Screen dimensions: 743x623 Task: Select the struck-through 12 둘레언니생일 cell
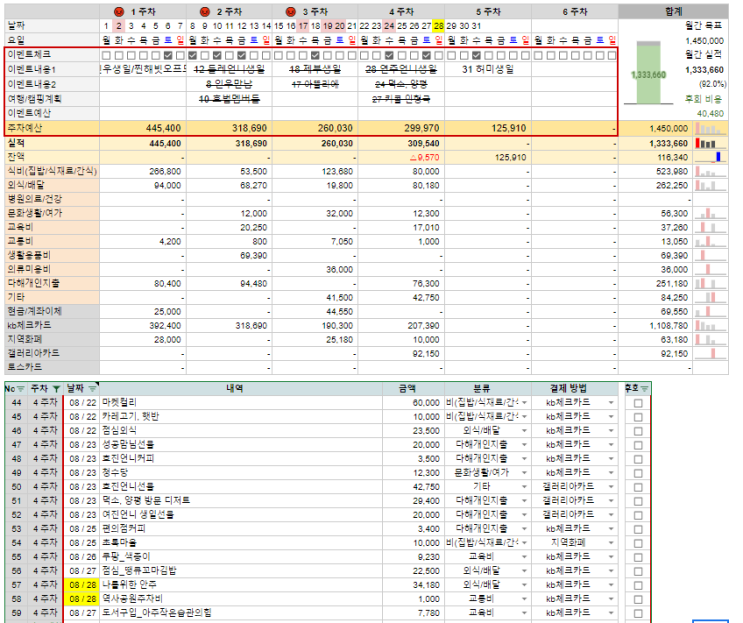[x=229, y=70]
